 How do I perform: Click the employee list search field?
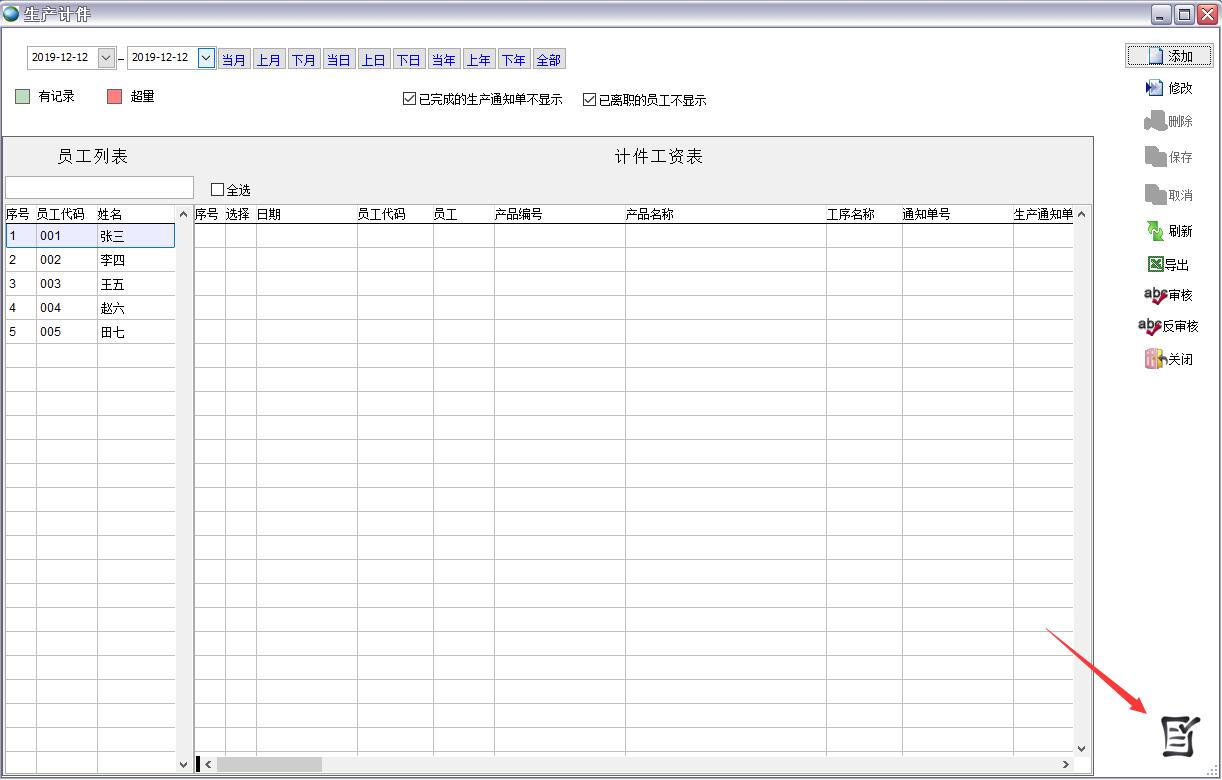(x=99, y=188)
